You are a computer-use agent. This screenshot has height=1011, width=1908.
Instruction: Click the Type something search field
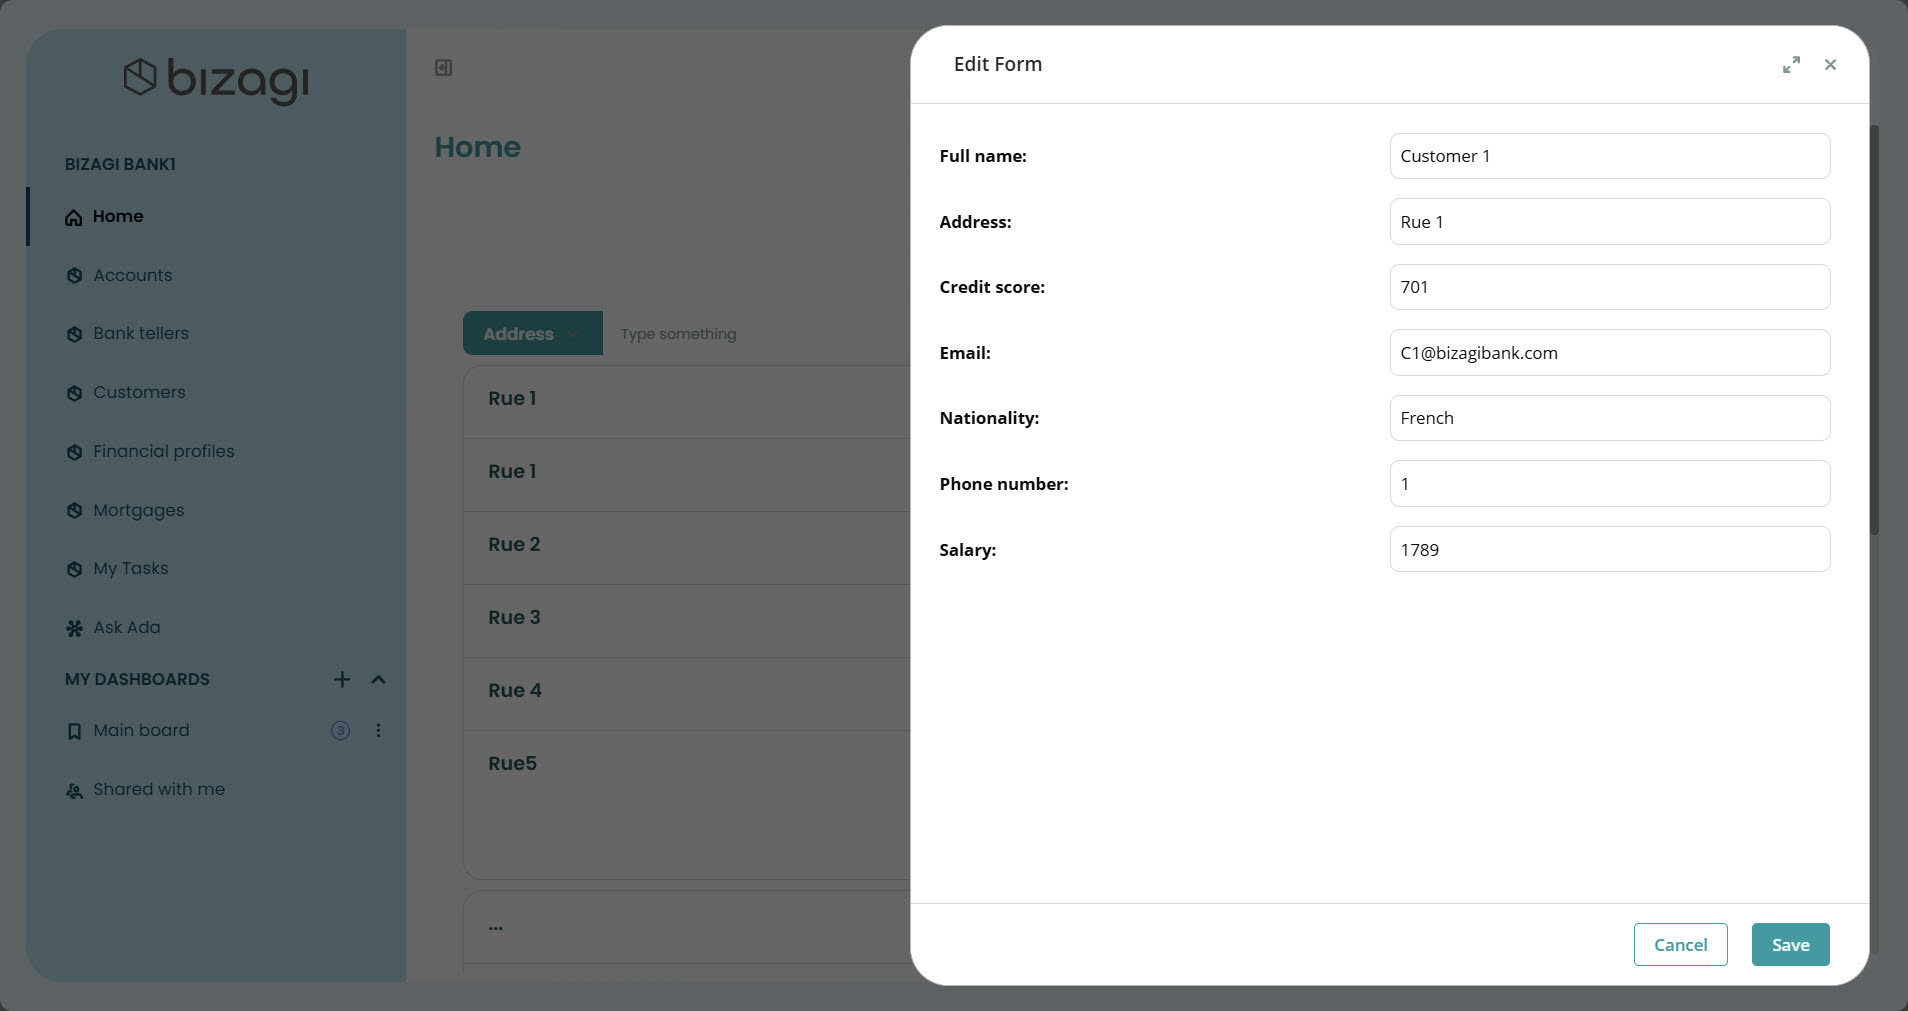pyautogui.click(x=677, y=333)
